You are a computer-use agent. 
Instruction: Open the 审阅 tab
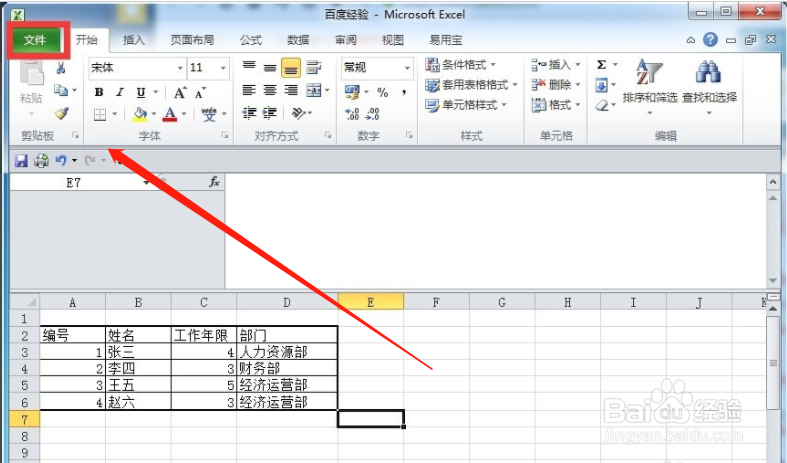click(345, 40)
